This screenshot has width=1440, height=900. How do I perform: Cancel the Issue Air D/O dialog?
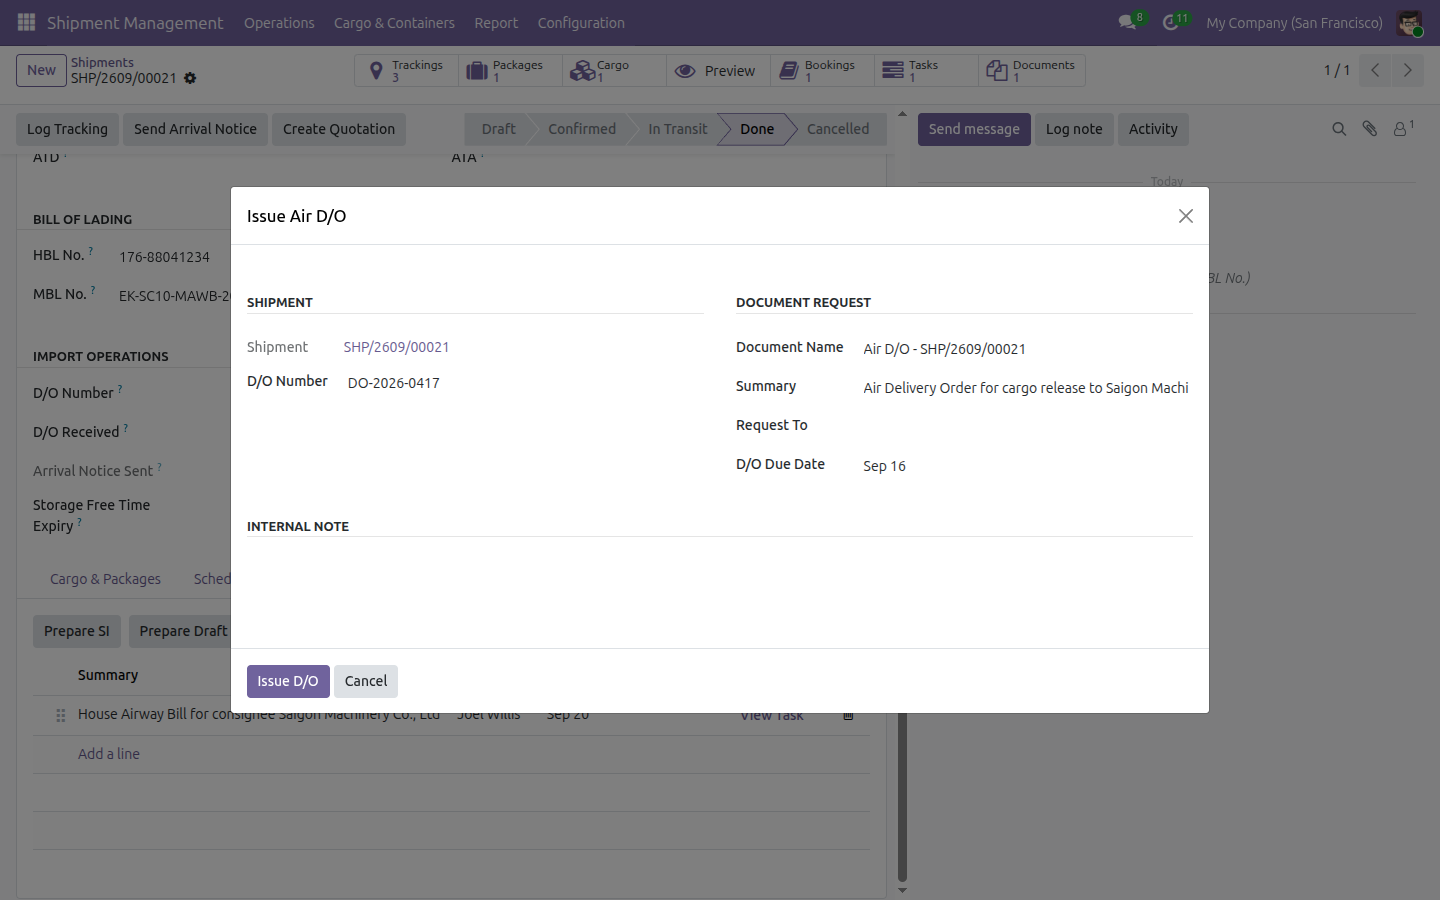click(366, 681)
